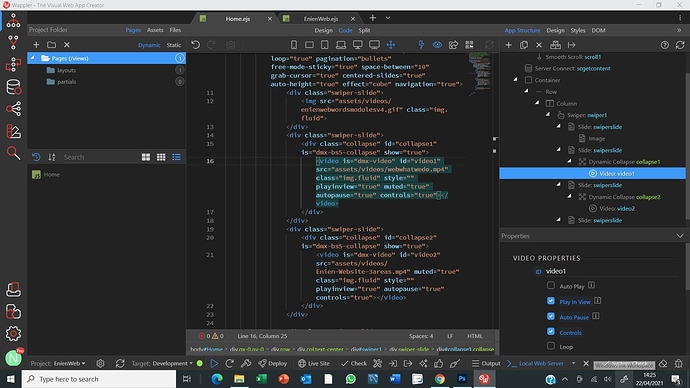
Task: Click the Run play icon in bottom bar
Action: click(x=214, y=363)
